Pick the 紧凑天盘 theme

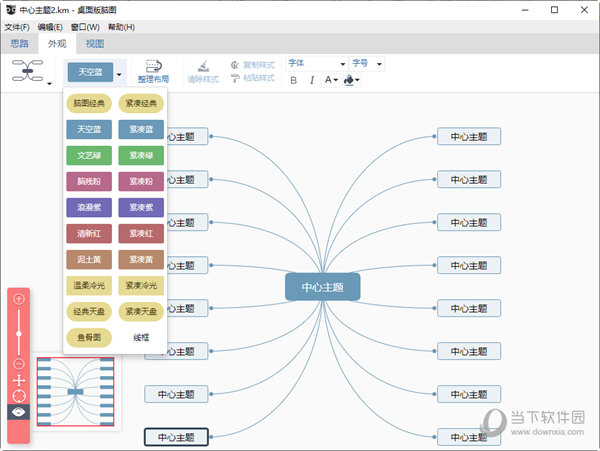point(141,311)
